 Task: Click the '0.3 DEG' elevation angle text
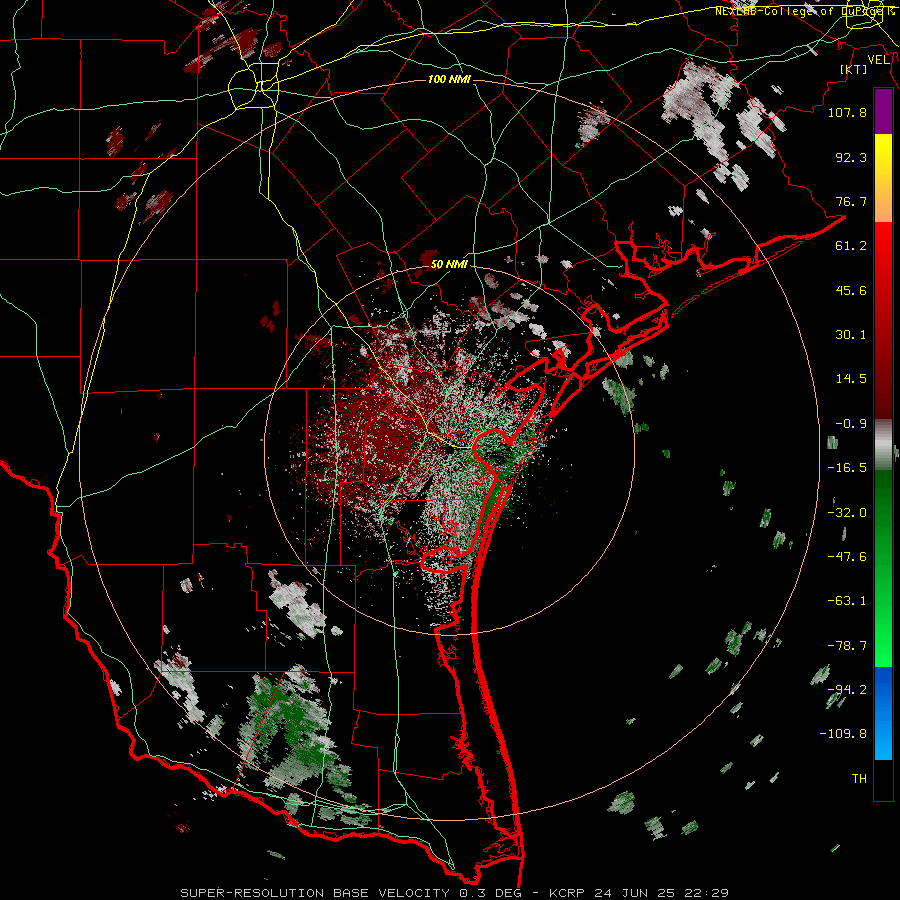tap(491, 893)
